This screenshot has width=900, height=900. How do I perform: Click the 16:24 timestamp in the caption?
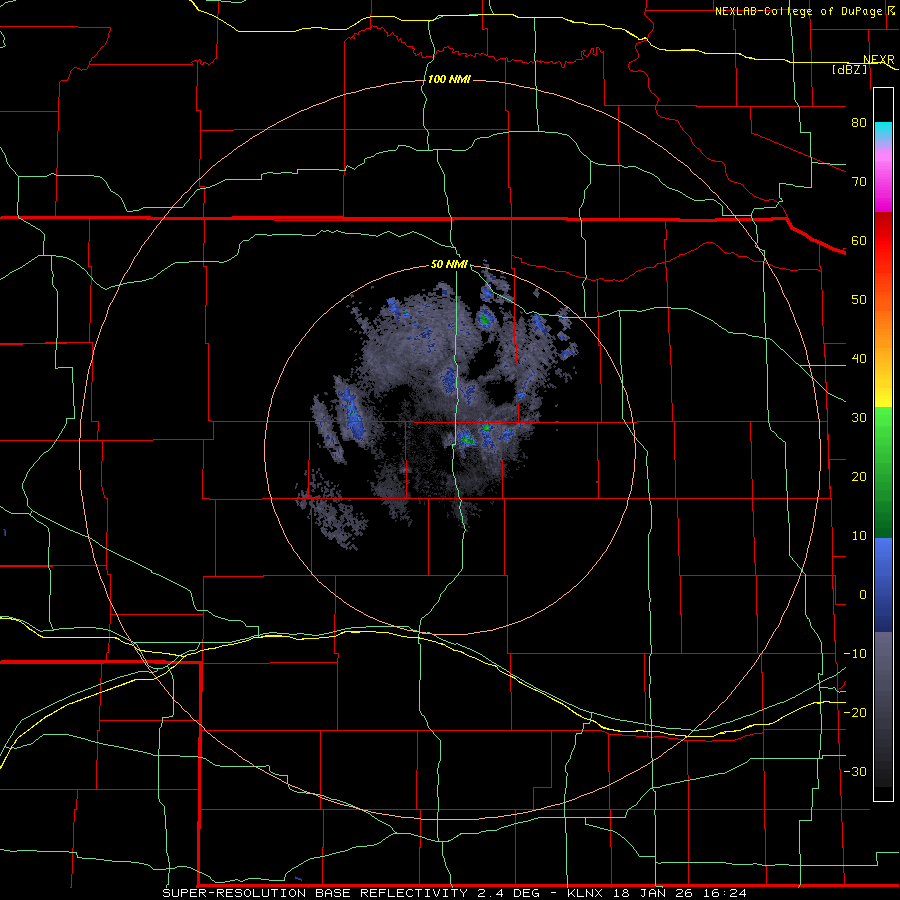click(x=724, y=893)
